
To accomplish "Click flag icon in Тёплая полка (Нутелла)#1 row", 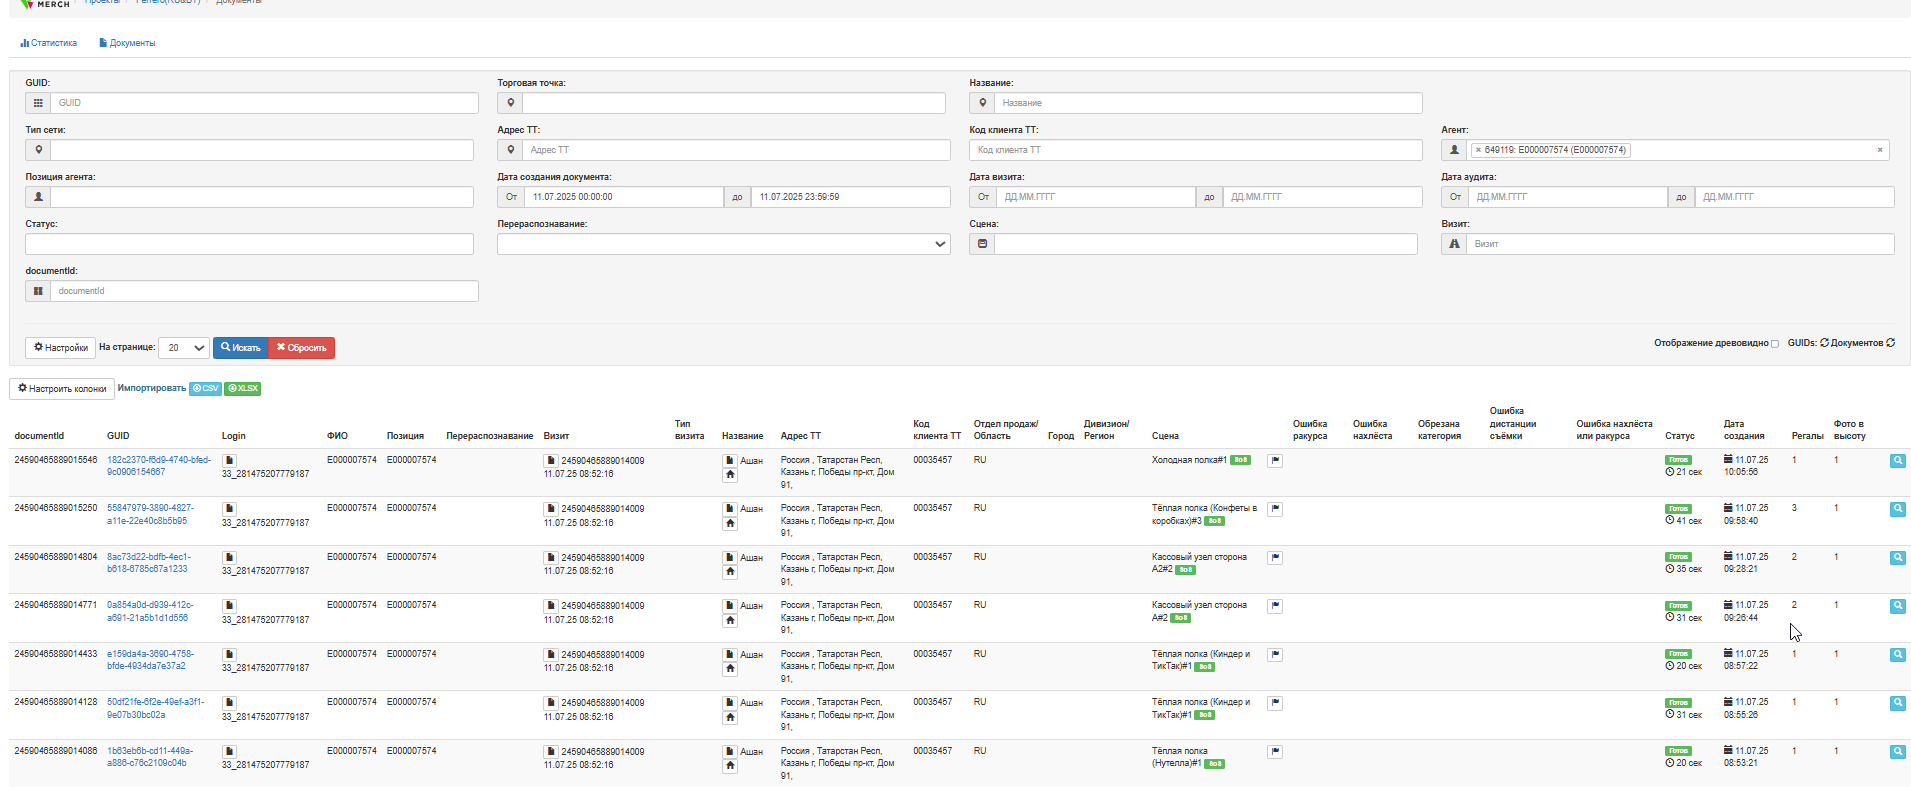I will click(x=1275, y=752).
